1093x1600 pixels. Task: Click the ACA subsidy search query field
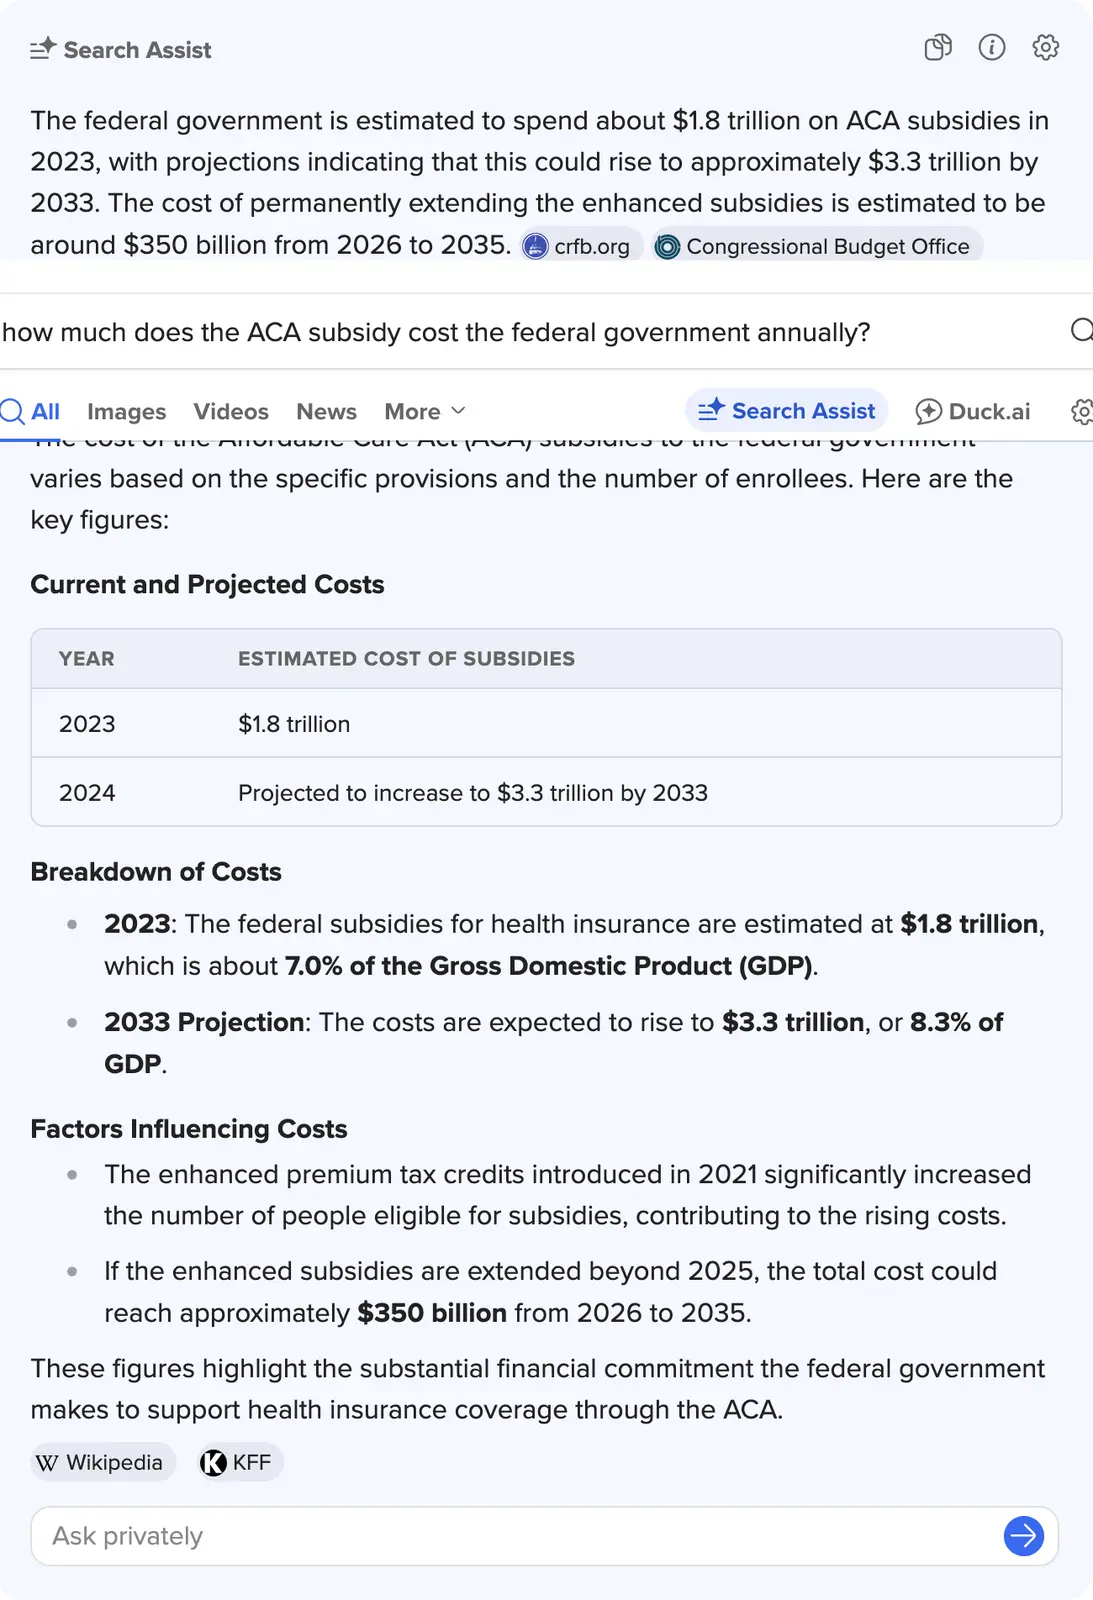[500, 332]
